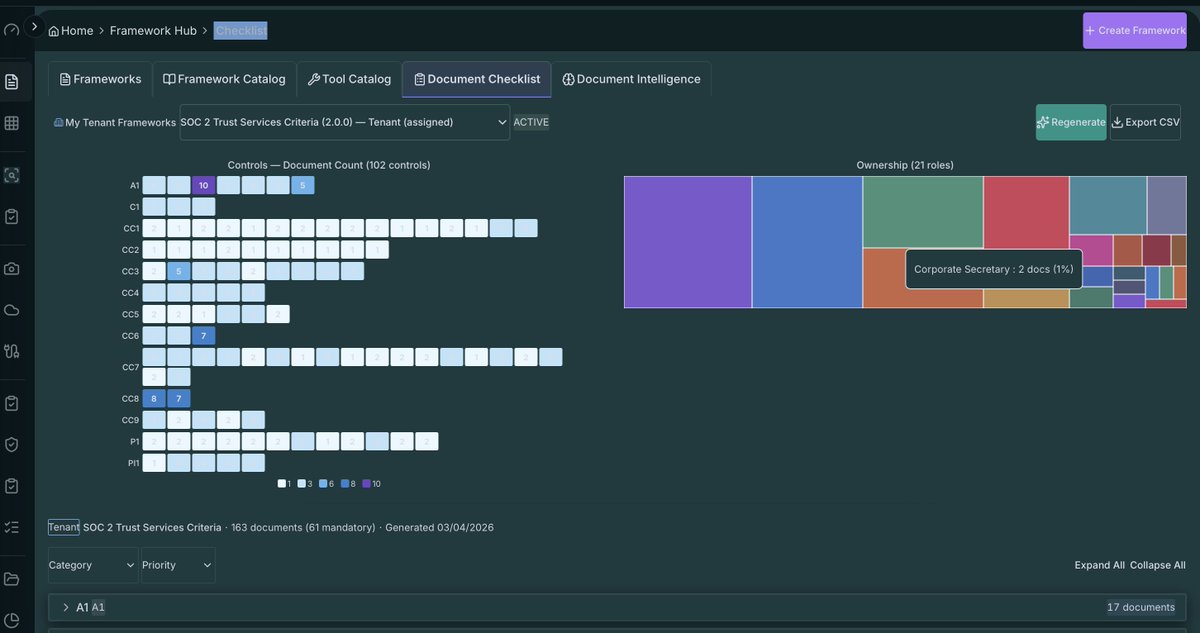Click the A1 heatmap cell showing 5
Screen dimensions: 1200x633
coord(303,185)
